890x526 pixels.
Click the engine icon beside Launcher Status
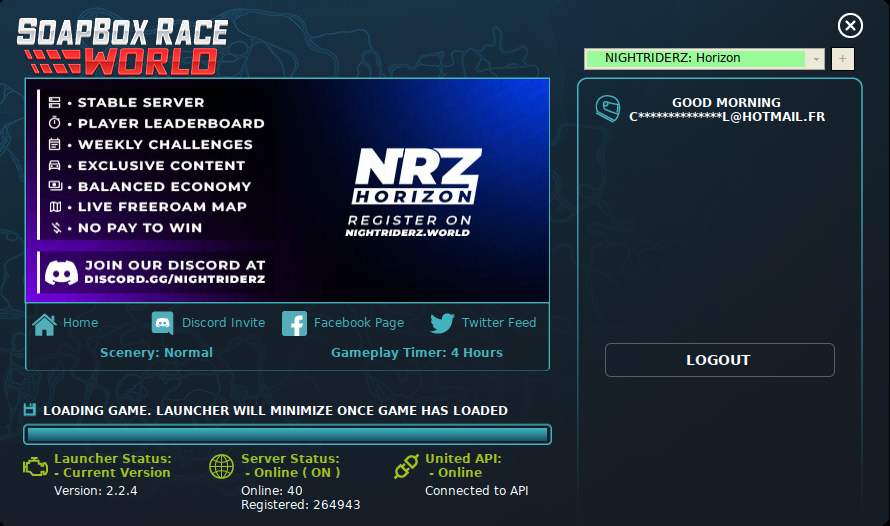point(35,467)
